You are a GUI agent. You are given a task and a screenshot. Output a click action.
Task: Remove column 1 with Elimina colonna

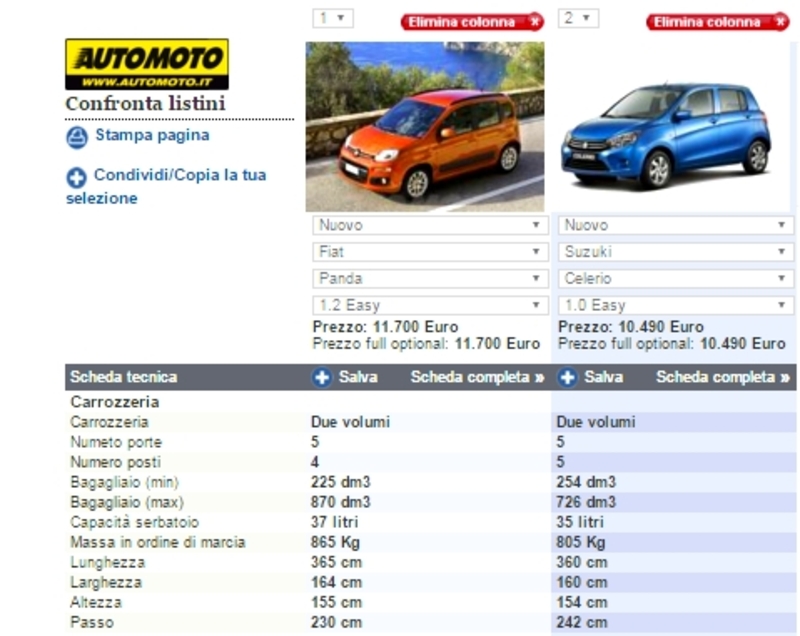click(472, 22)
